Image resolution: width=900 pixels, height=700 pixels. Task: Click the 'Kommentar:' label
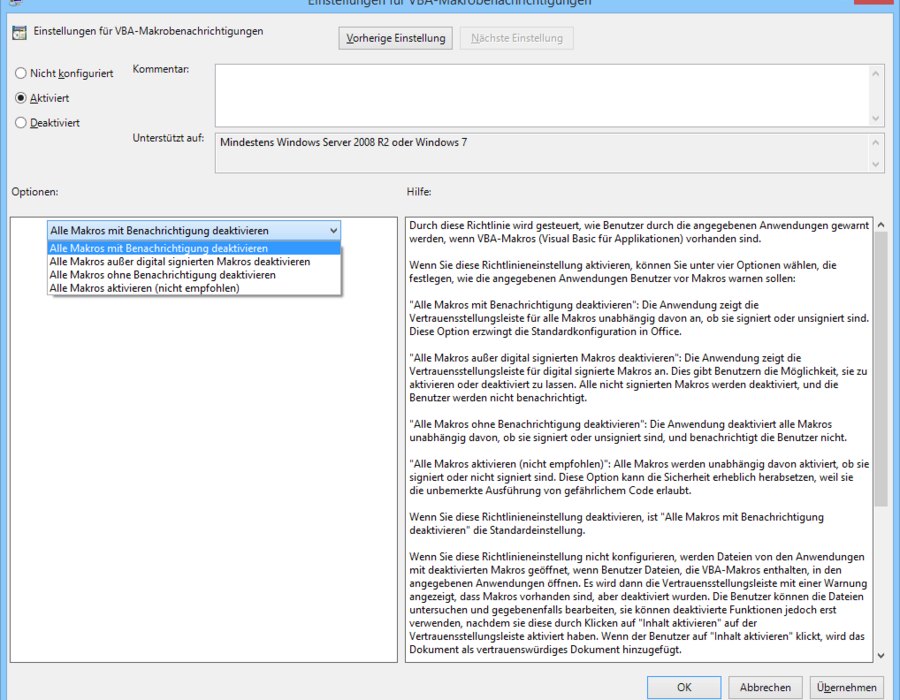(x=161, y=69)
